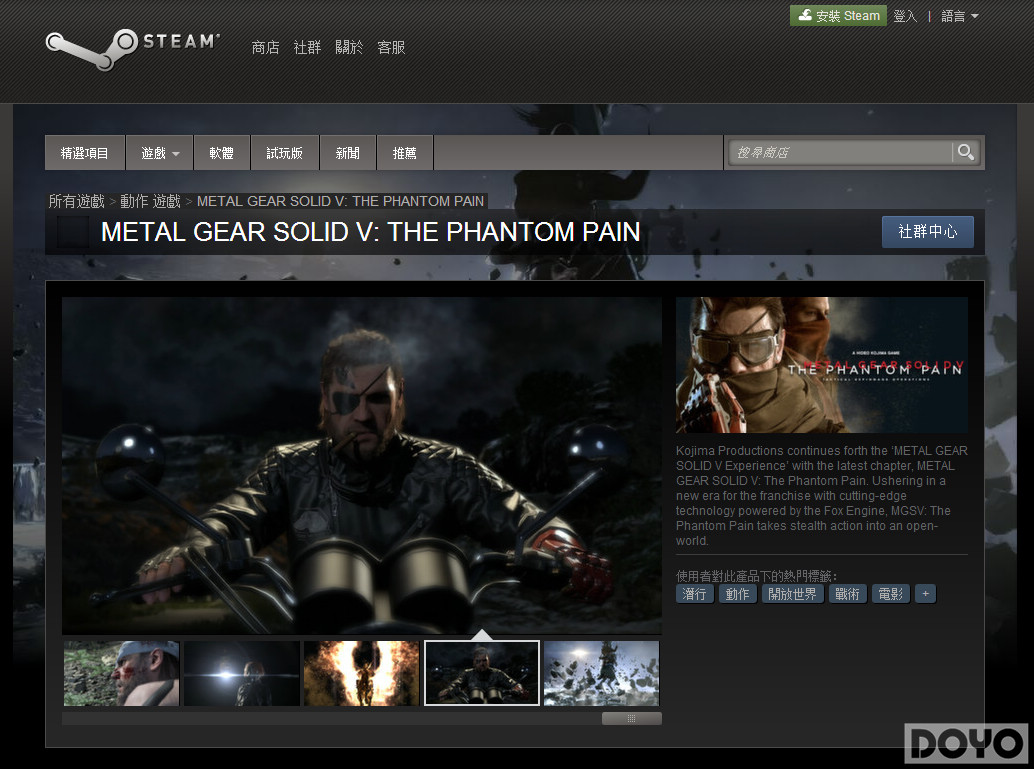The image size is (1034, 769).
Task: Expand the 語言 language dropdown
Action: click(x=959, y=16)
